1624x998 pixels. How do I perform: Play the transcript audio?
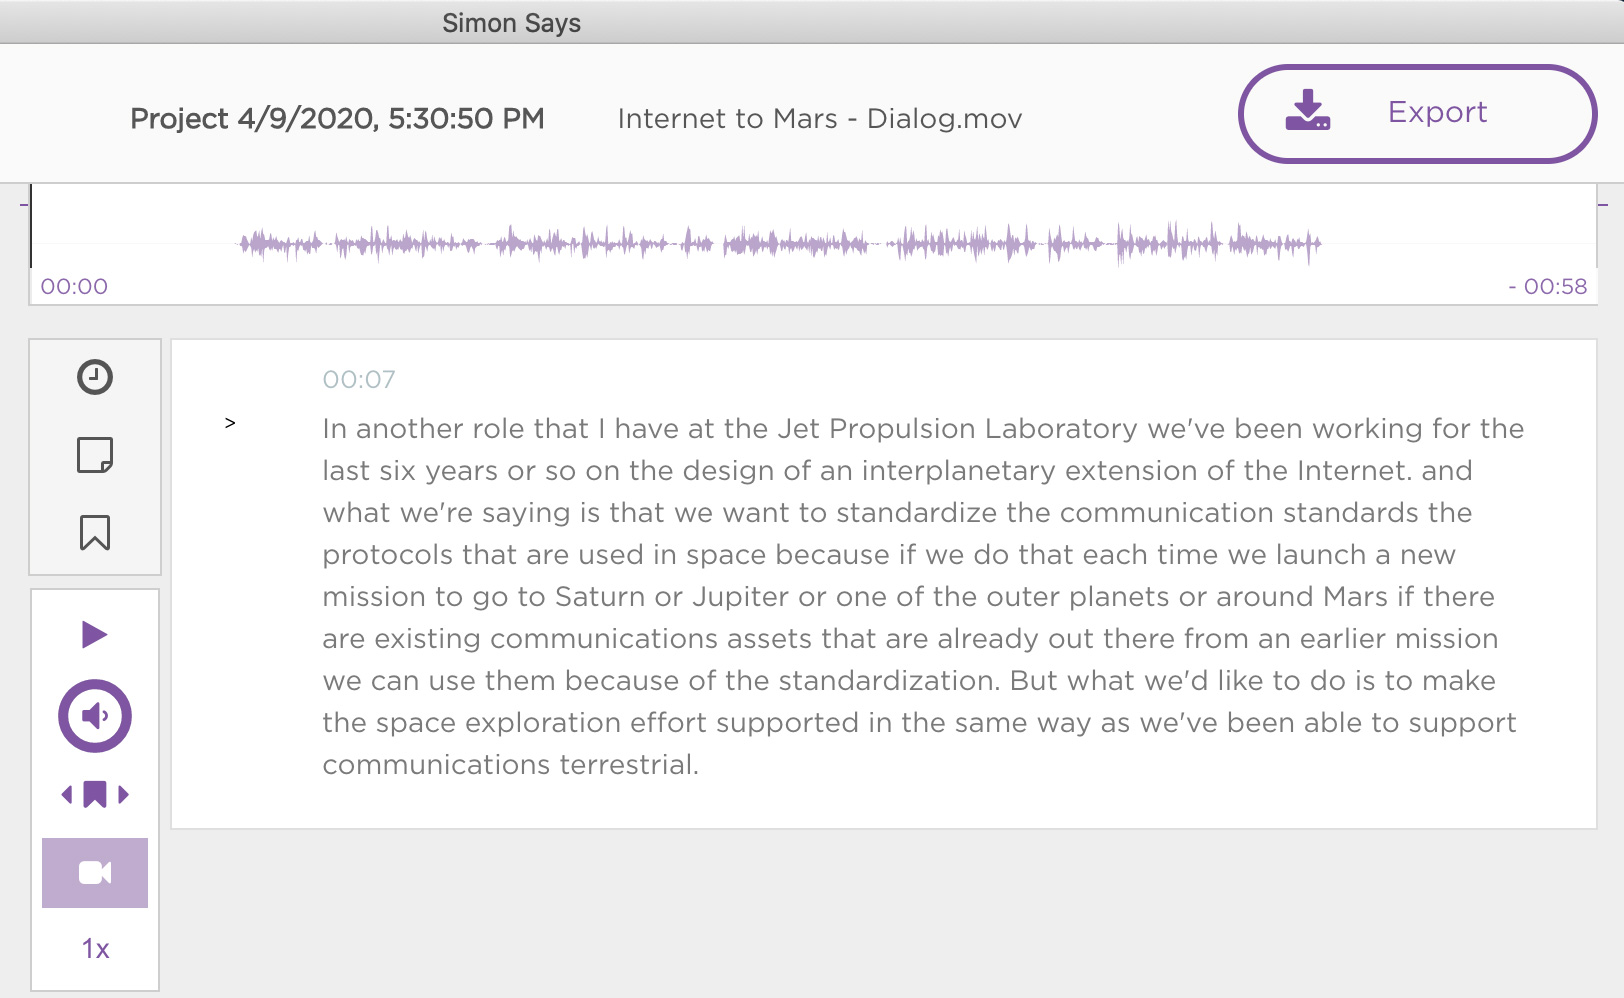tap(94, 634)
